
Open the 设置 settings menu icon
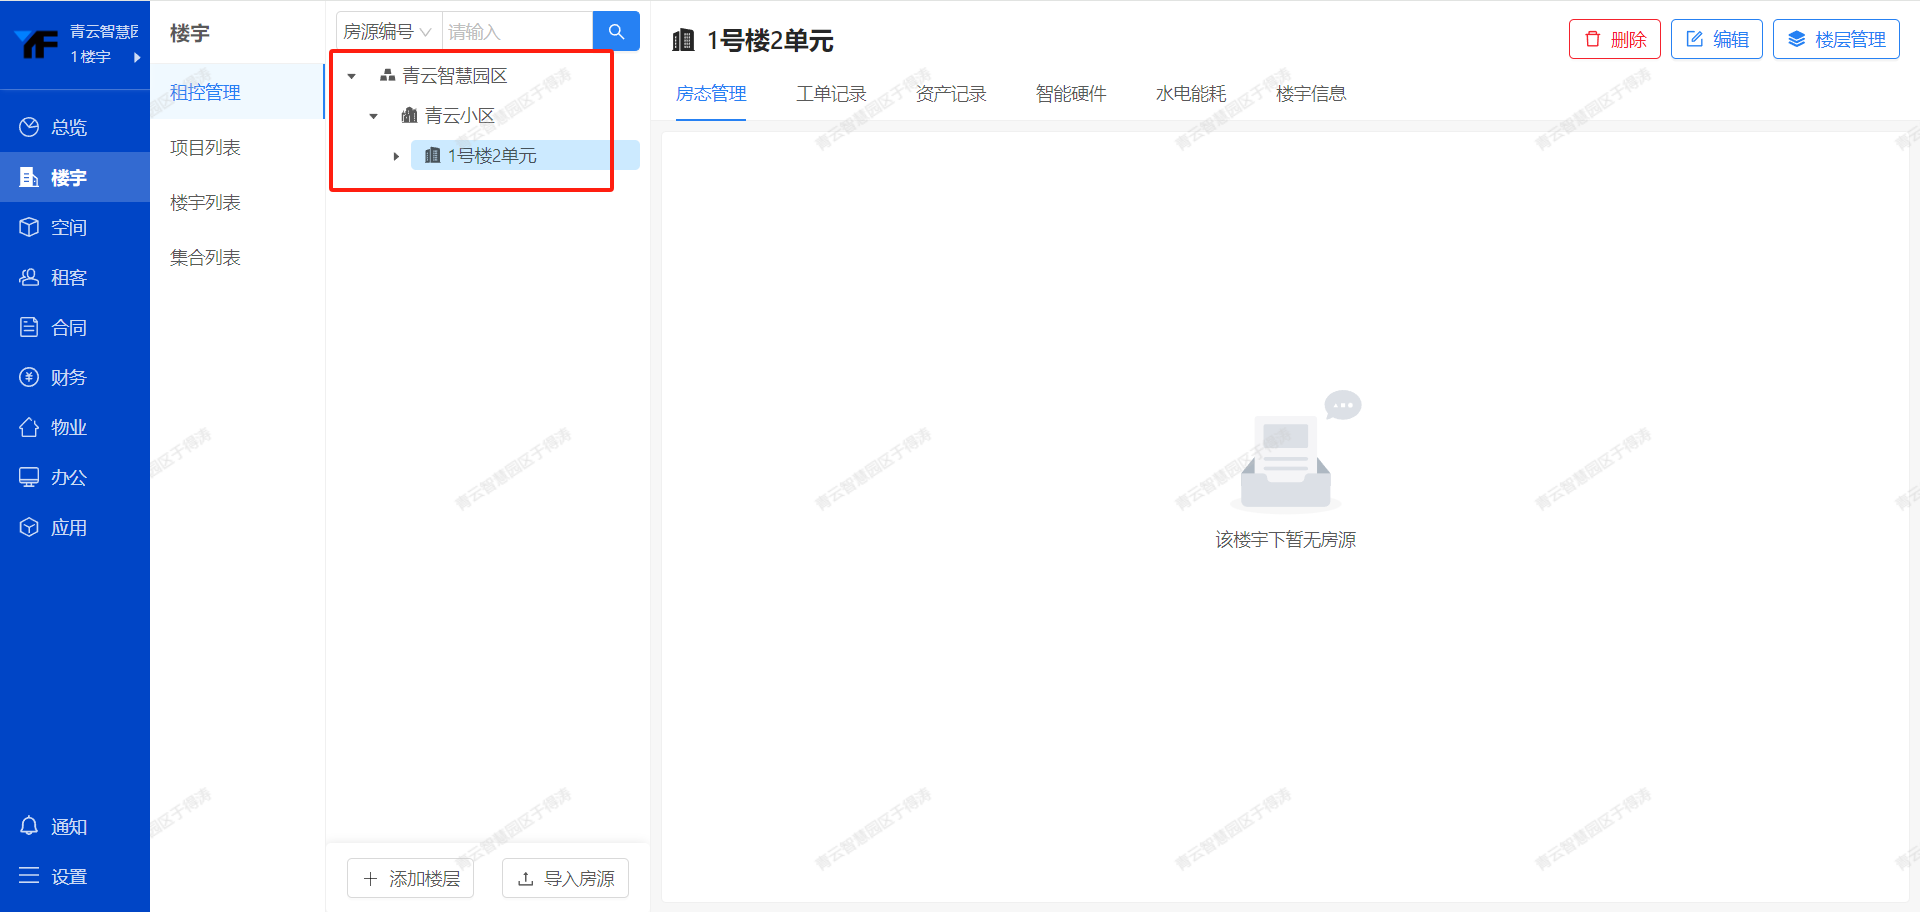tap(29, 876)
